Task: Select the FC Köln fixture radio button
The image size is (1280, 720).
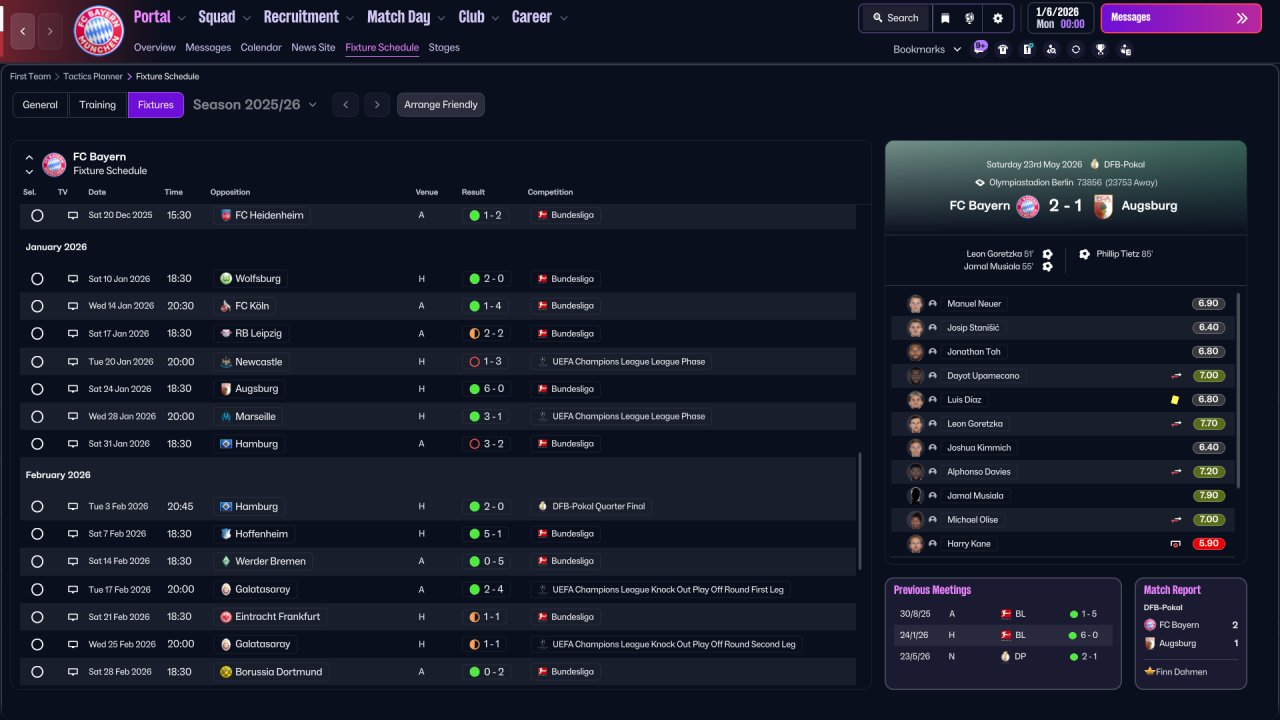Action: coord(37,306)
